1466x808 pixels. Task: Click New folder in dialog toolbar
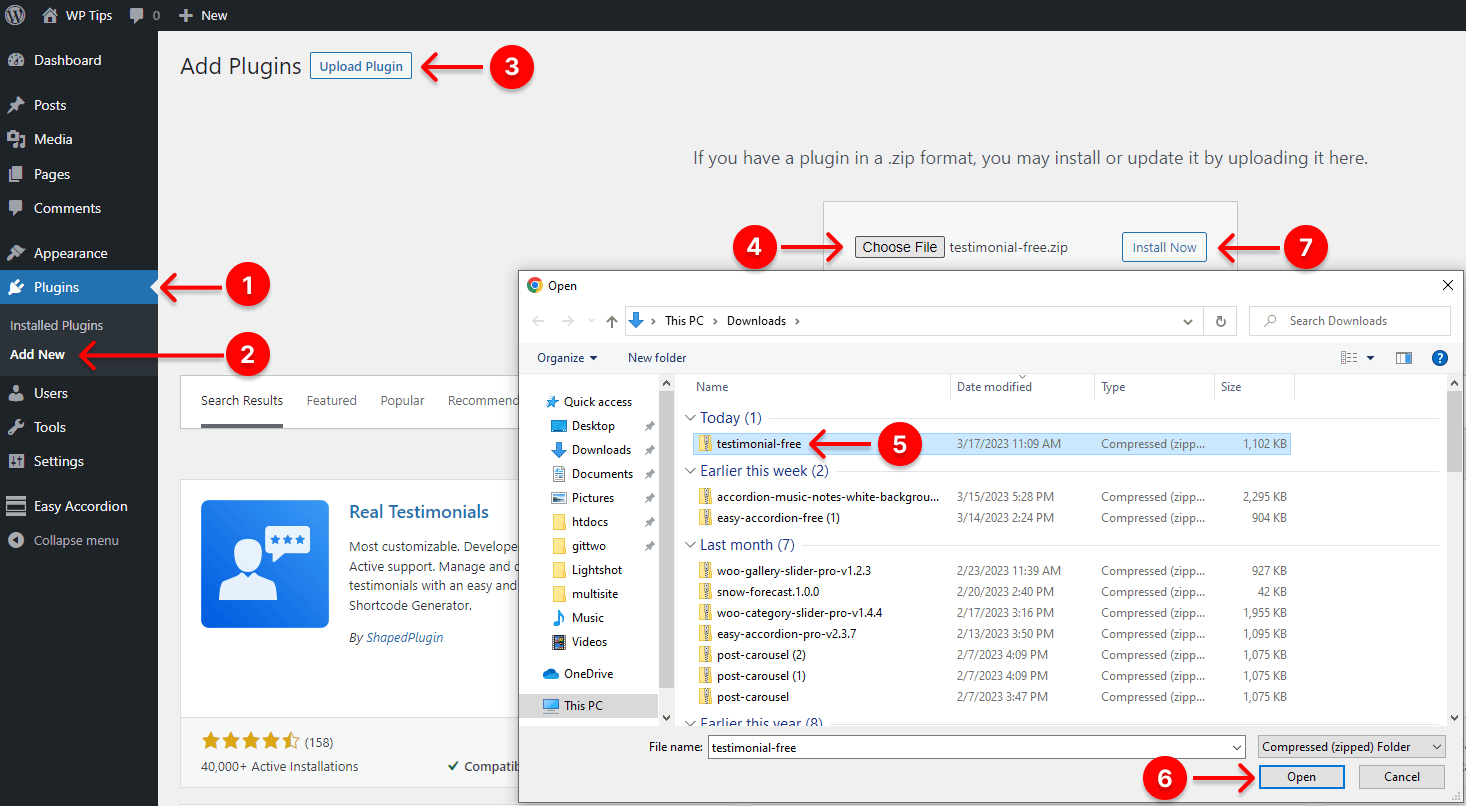pyautogui.click(x=657, y=358)
